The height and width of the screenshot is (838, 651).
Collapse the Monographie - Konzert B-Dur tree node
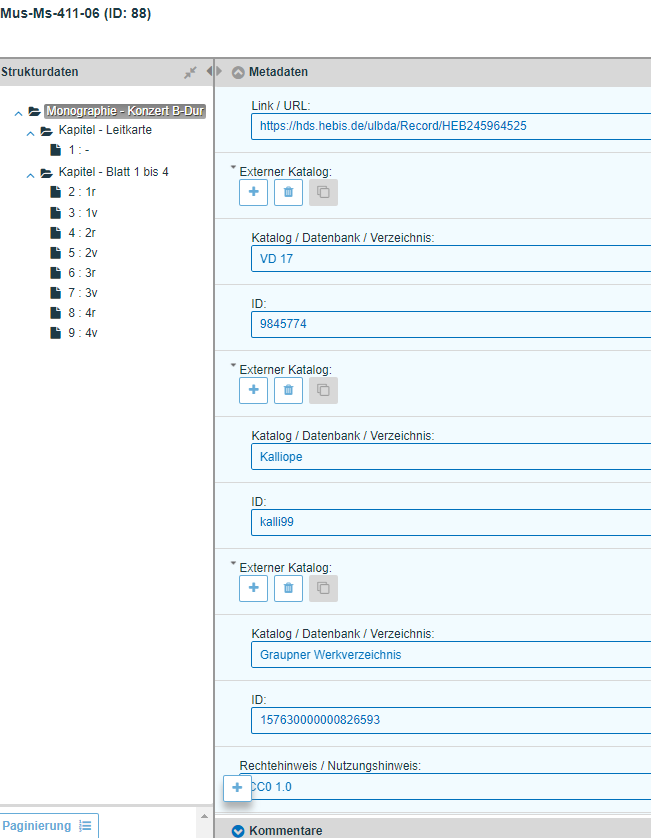[x=18, y=112]
